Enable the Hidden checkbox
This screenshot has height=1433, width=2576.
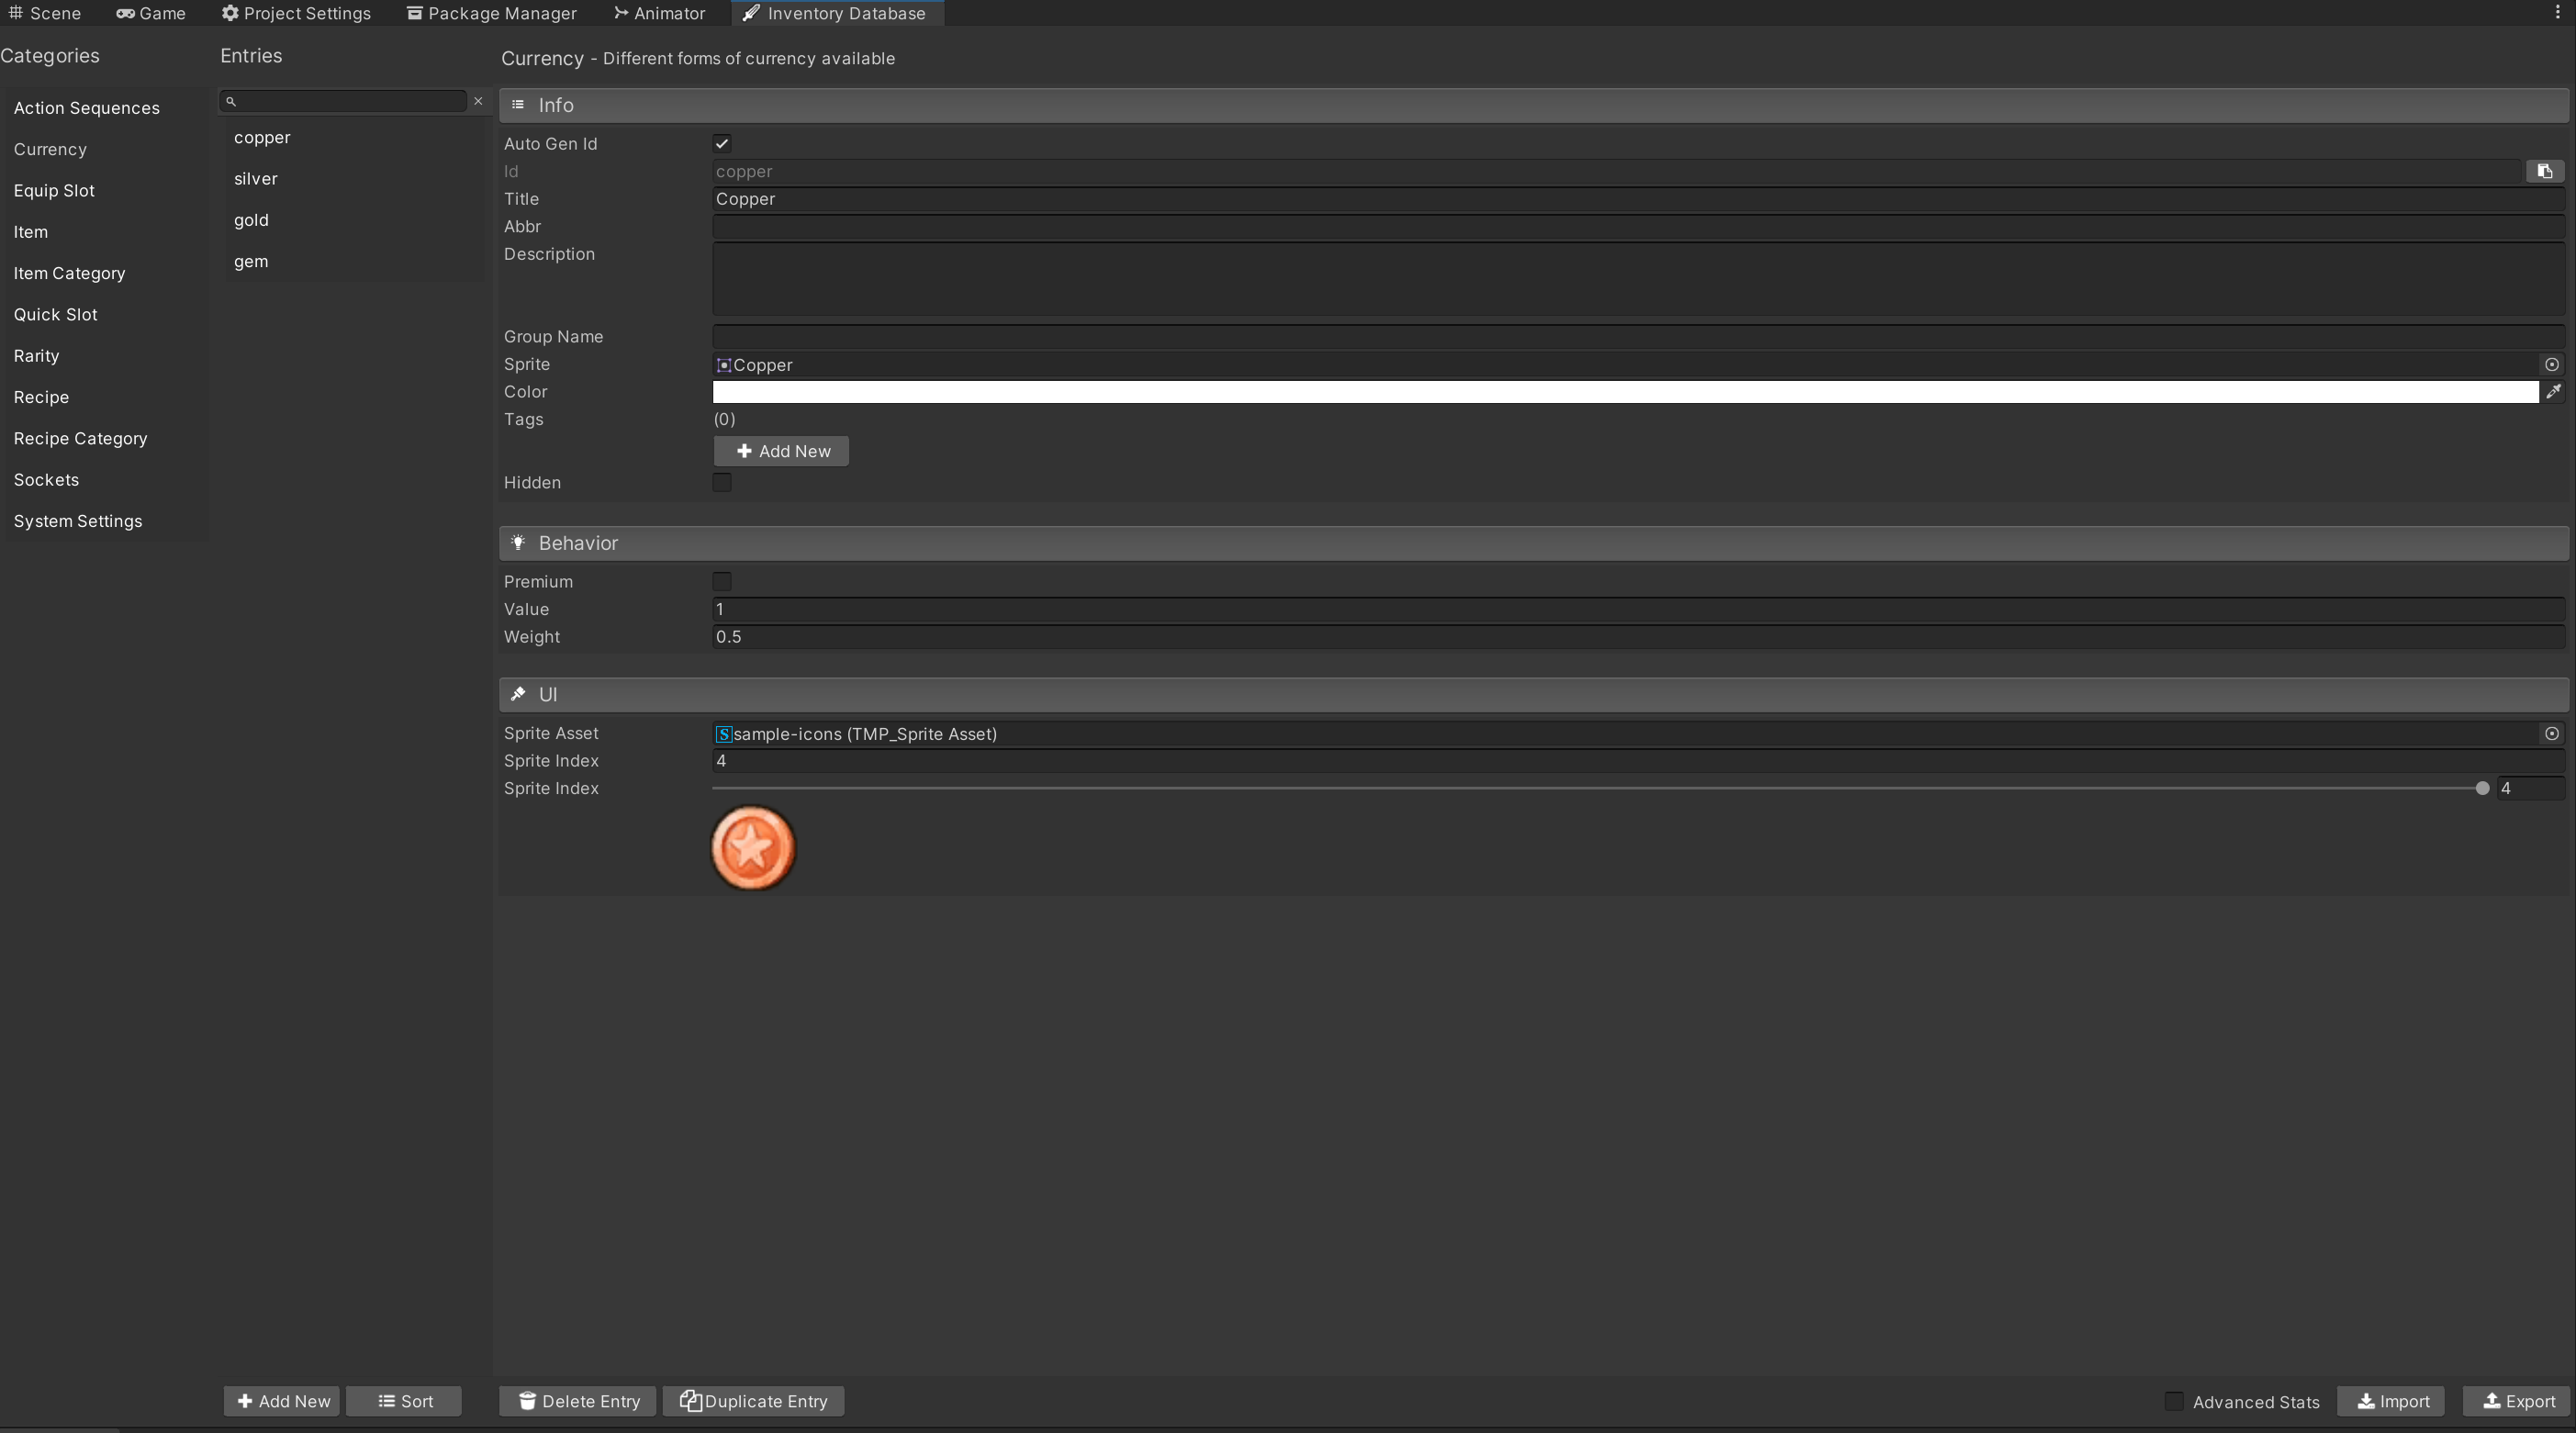click(722, 483)
